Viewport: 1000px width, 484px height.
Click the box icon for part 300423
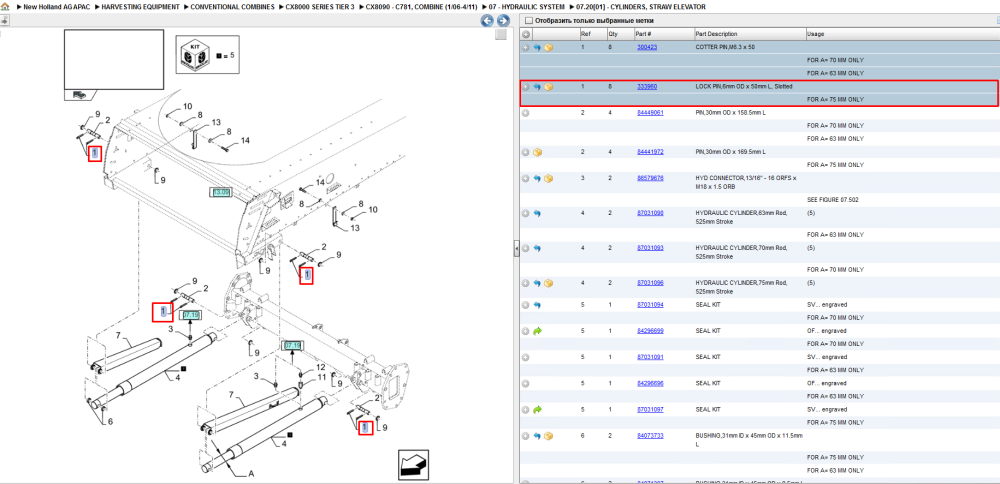pyautogui.click(x=548, y=47)
